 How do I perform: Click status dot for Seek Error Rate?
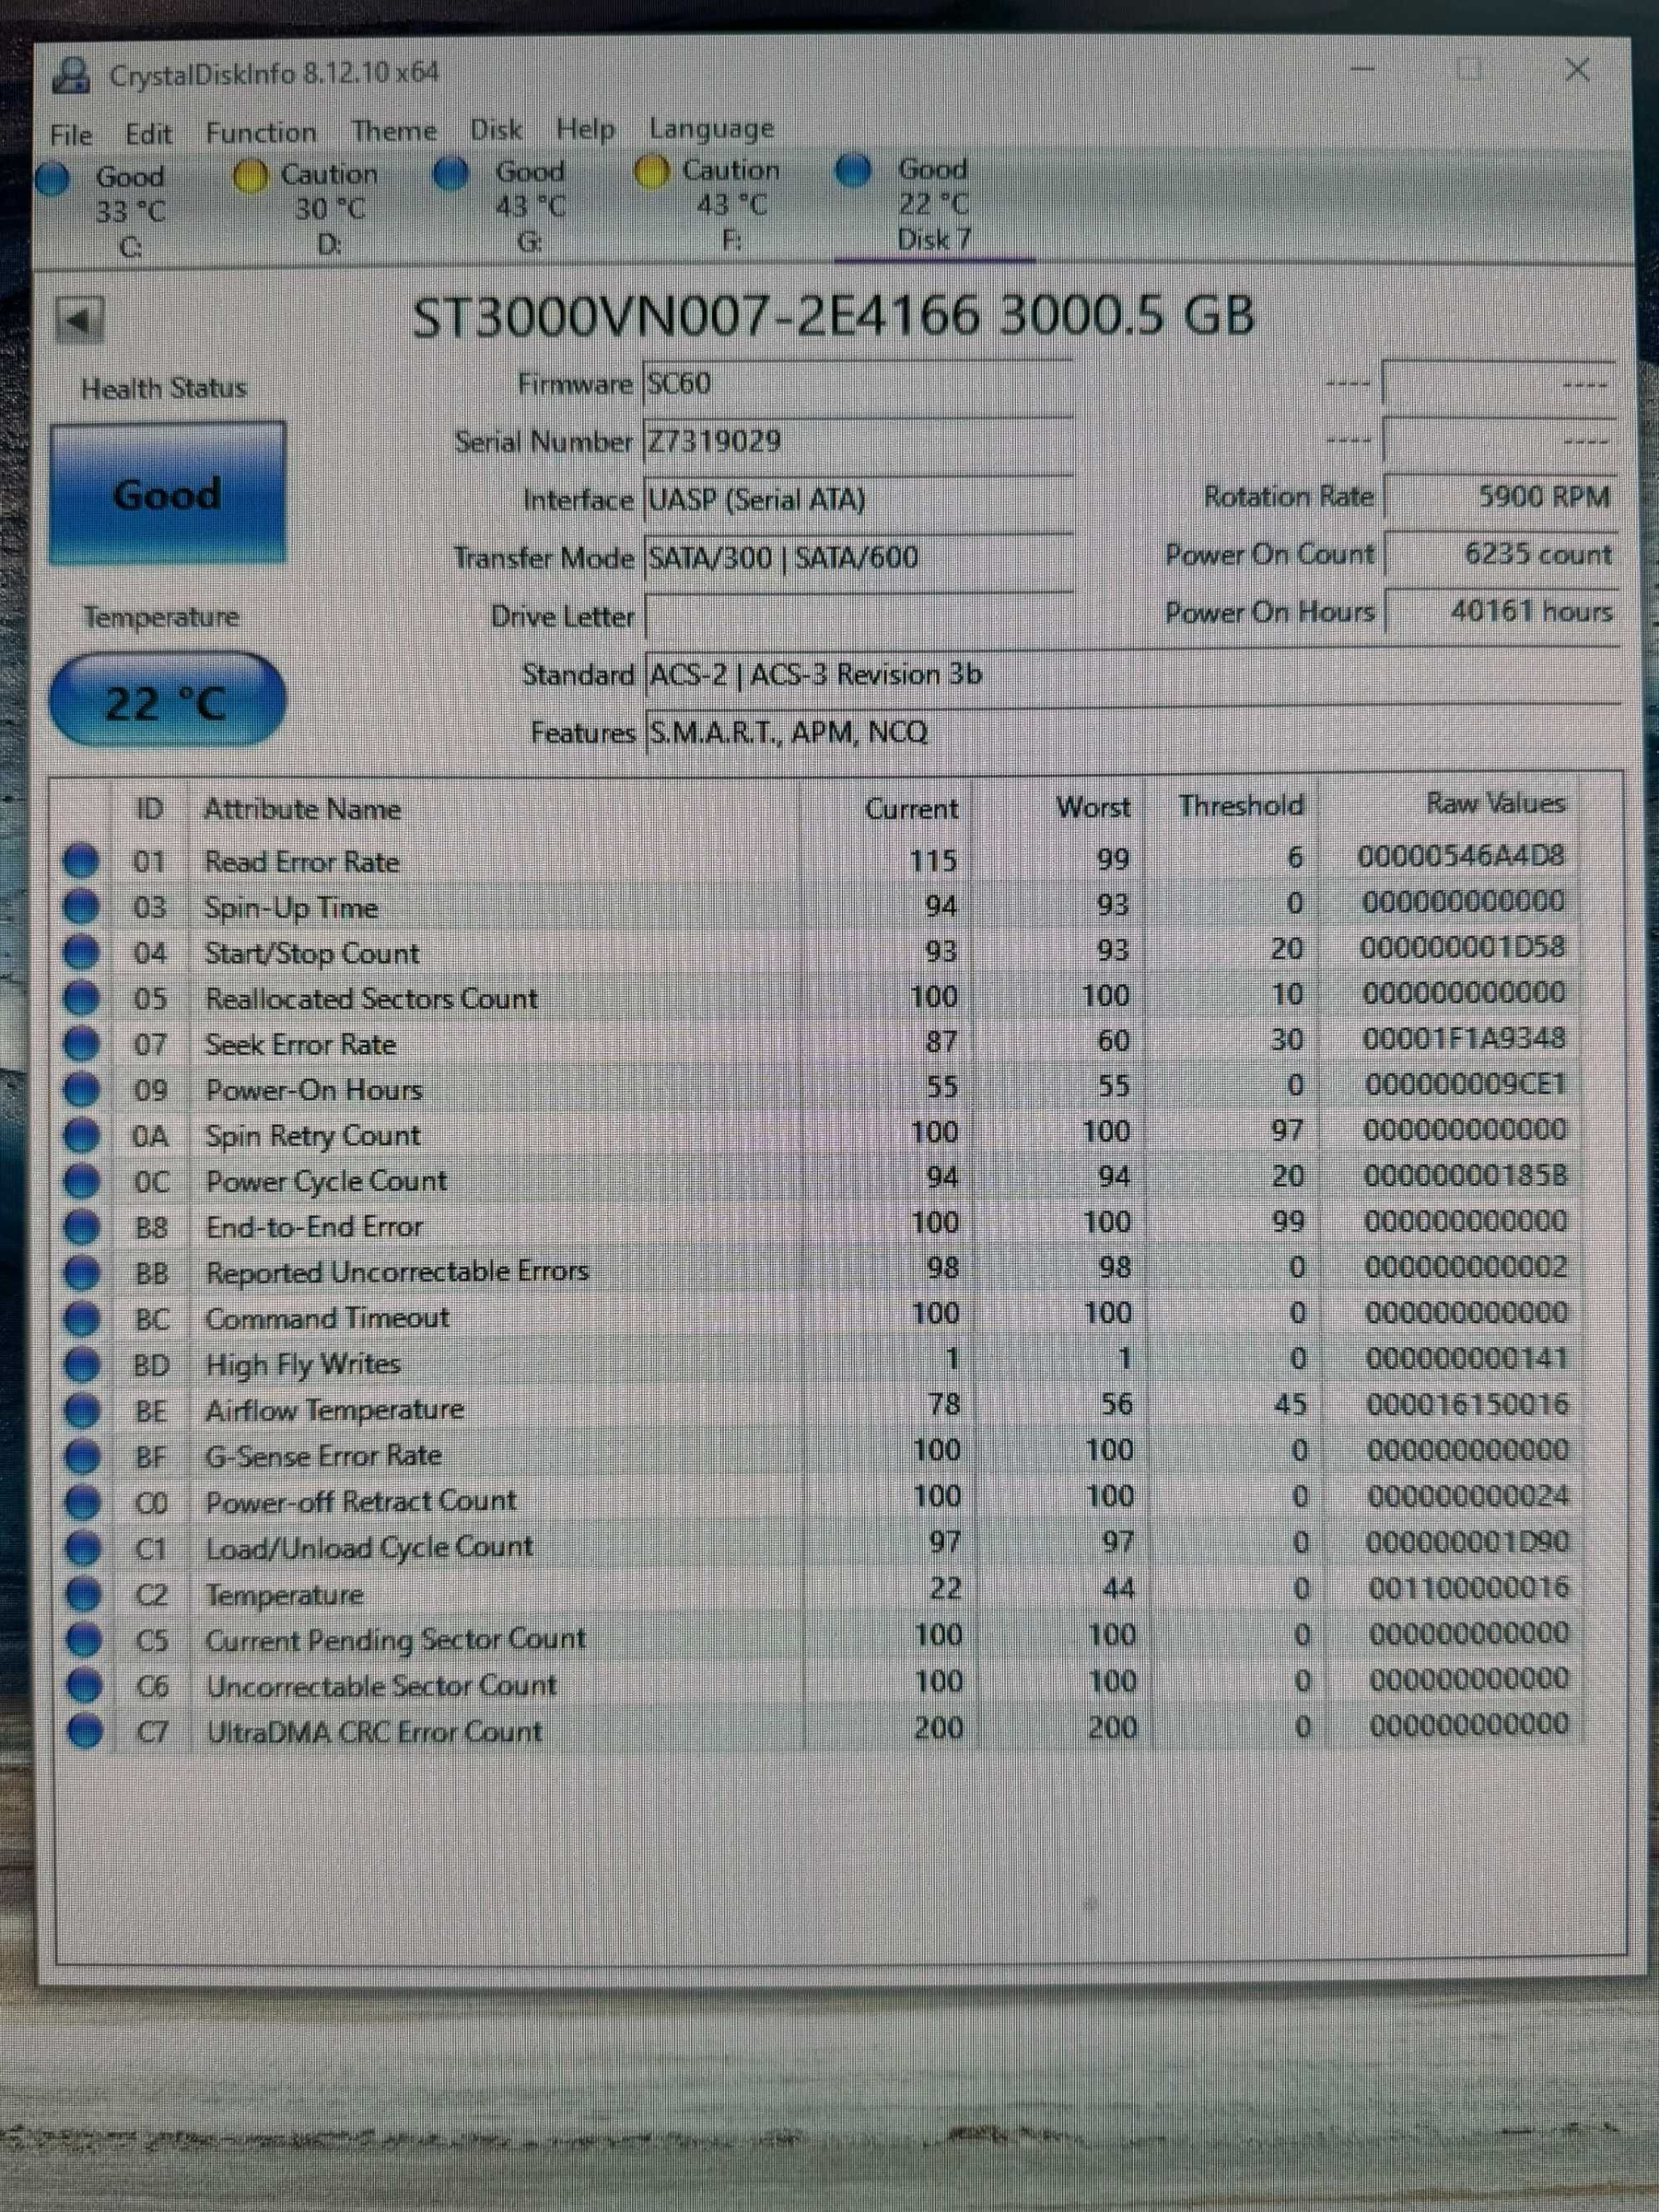pyautogui.click(x=82, y=1045)
